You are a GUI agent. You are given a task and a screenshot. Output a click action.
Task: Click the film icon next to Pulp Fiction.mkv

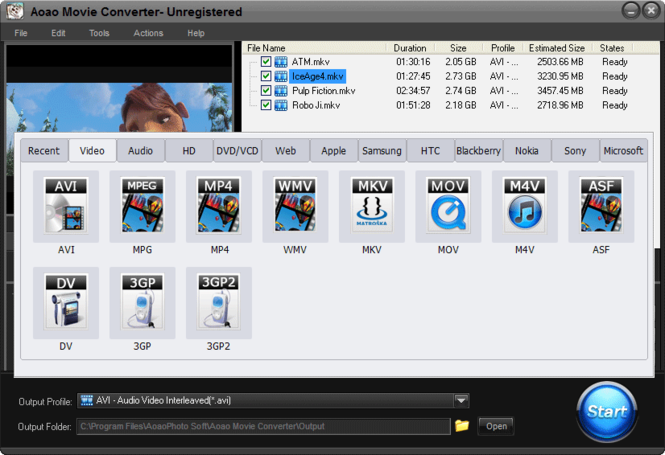point(281,91)
